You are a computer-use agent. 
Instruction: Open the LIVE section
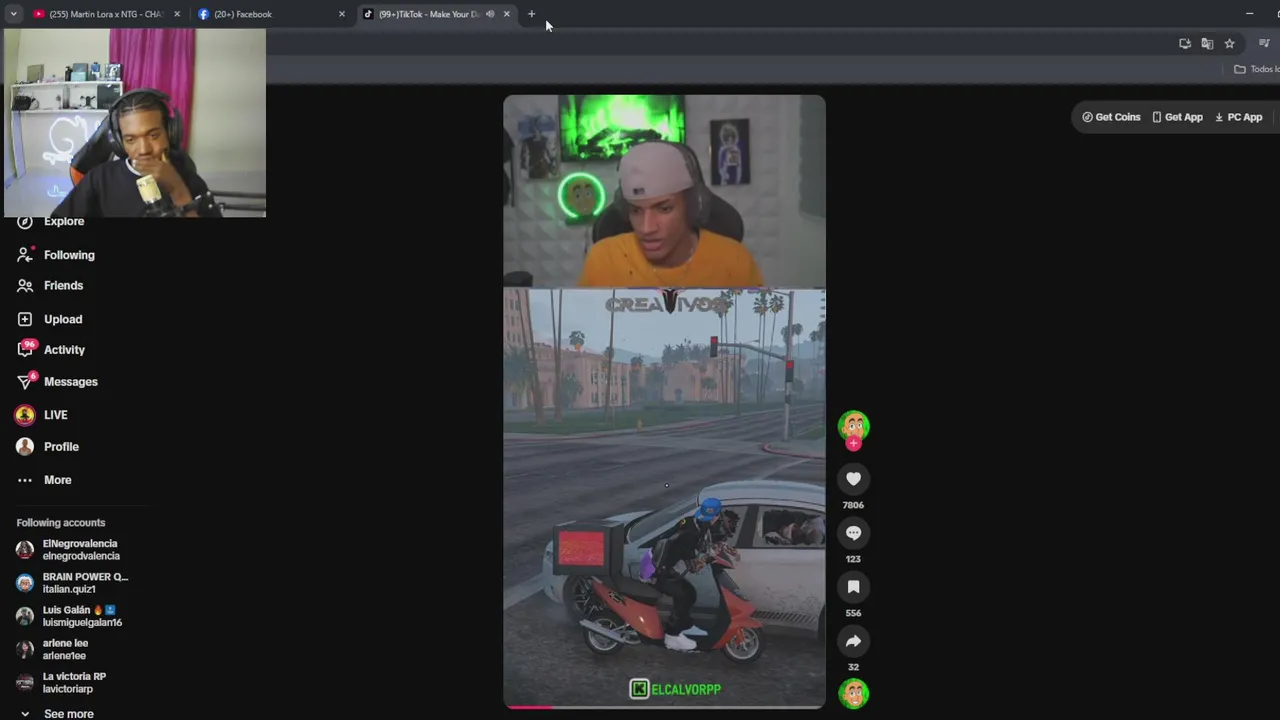(55, 415)
